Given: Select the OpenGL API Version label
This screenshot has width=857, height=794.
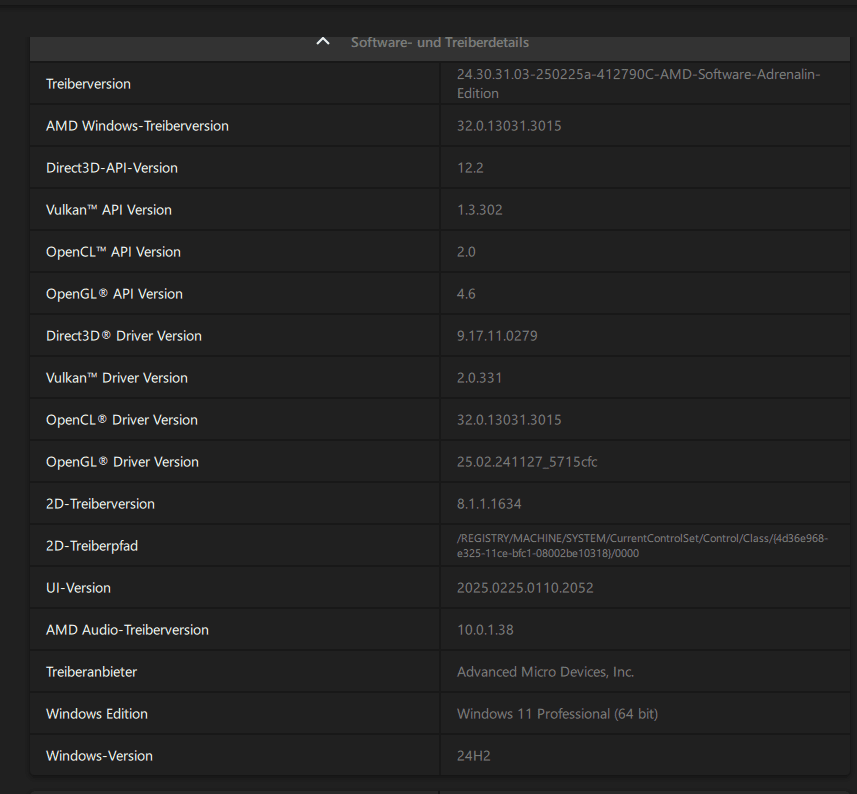Looking at the screenshot, I should pos(114,295).
